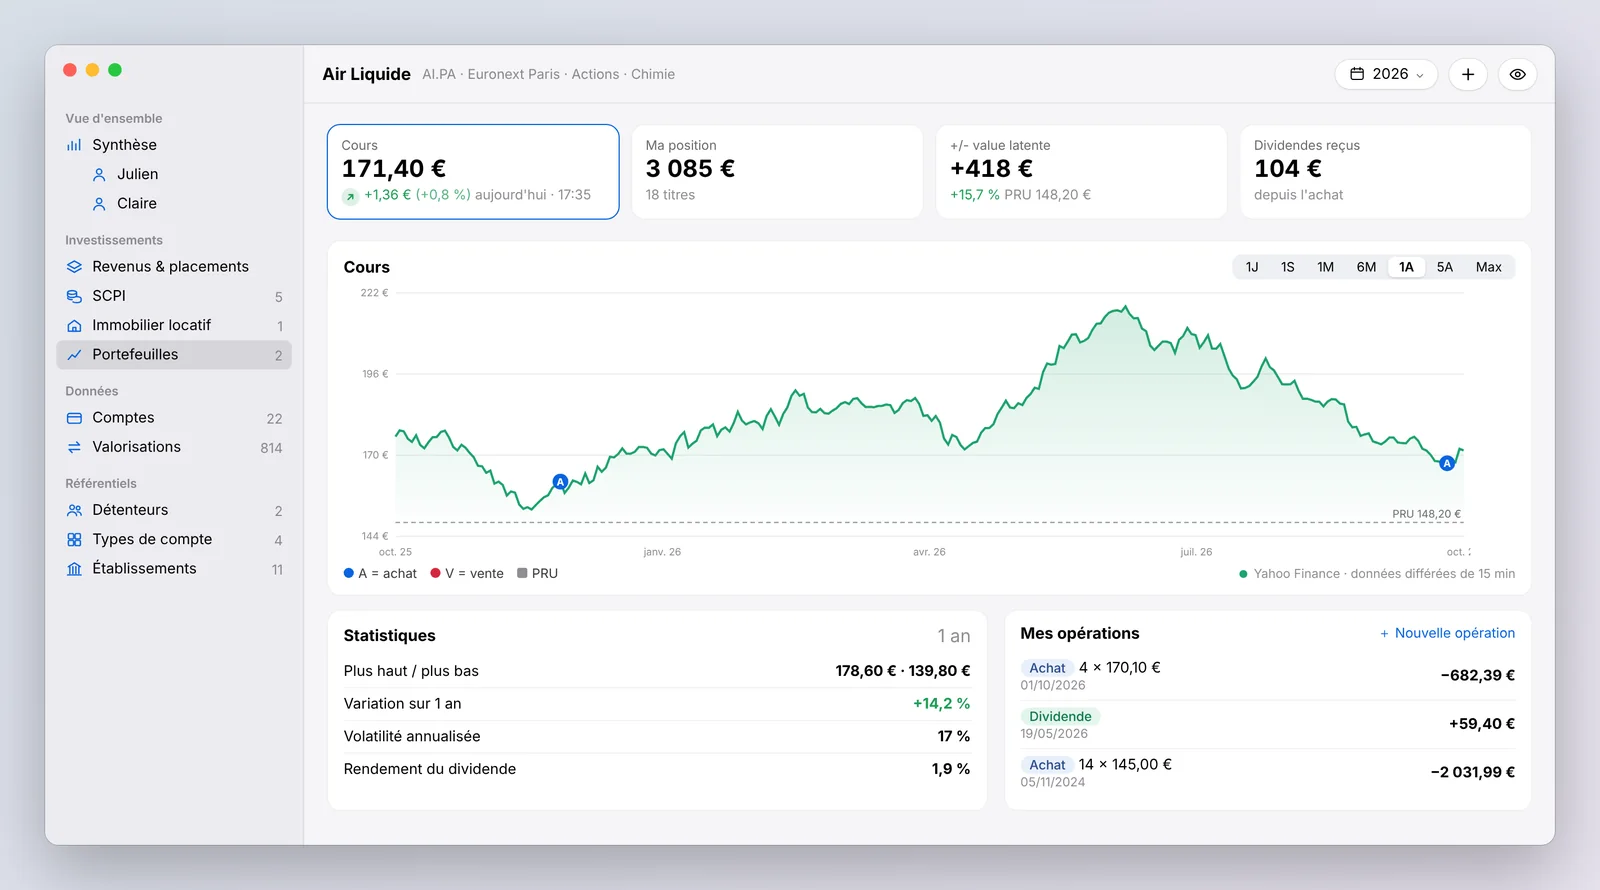1600x890 pixels.
Task: Click Plus haut / plus bas row
Action: [657, 671]
